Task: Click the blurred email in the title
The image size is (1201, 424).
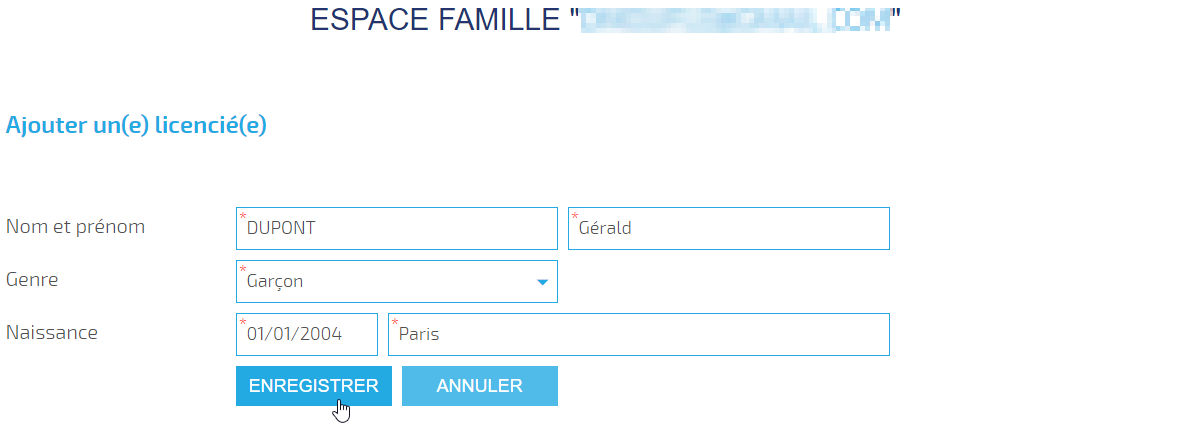Action: point(736,20)
